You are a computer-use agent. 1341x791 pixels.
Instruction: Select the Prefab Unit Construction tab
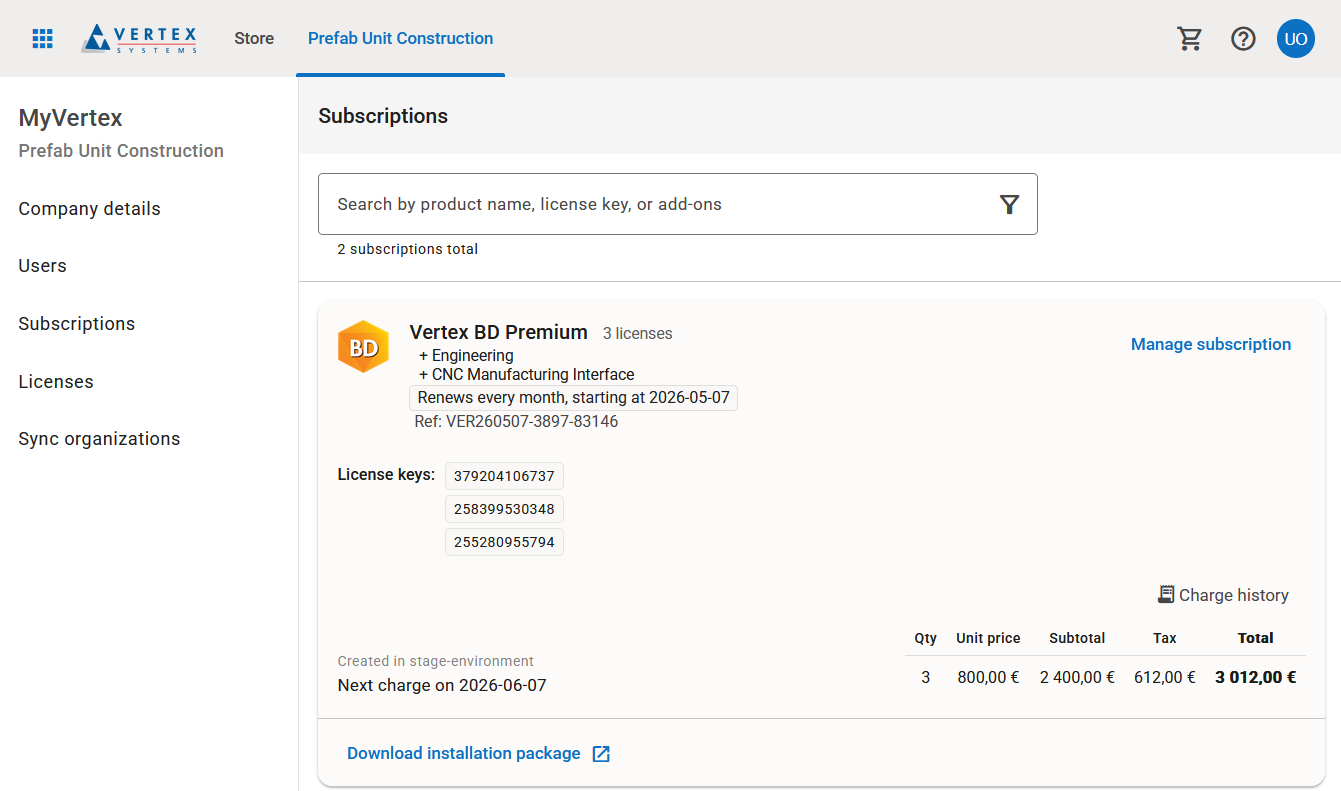click(400, 39)
